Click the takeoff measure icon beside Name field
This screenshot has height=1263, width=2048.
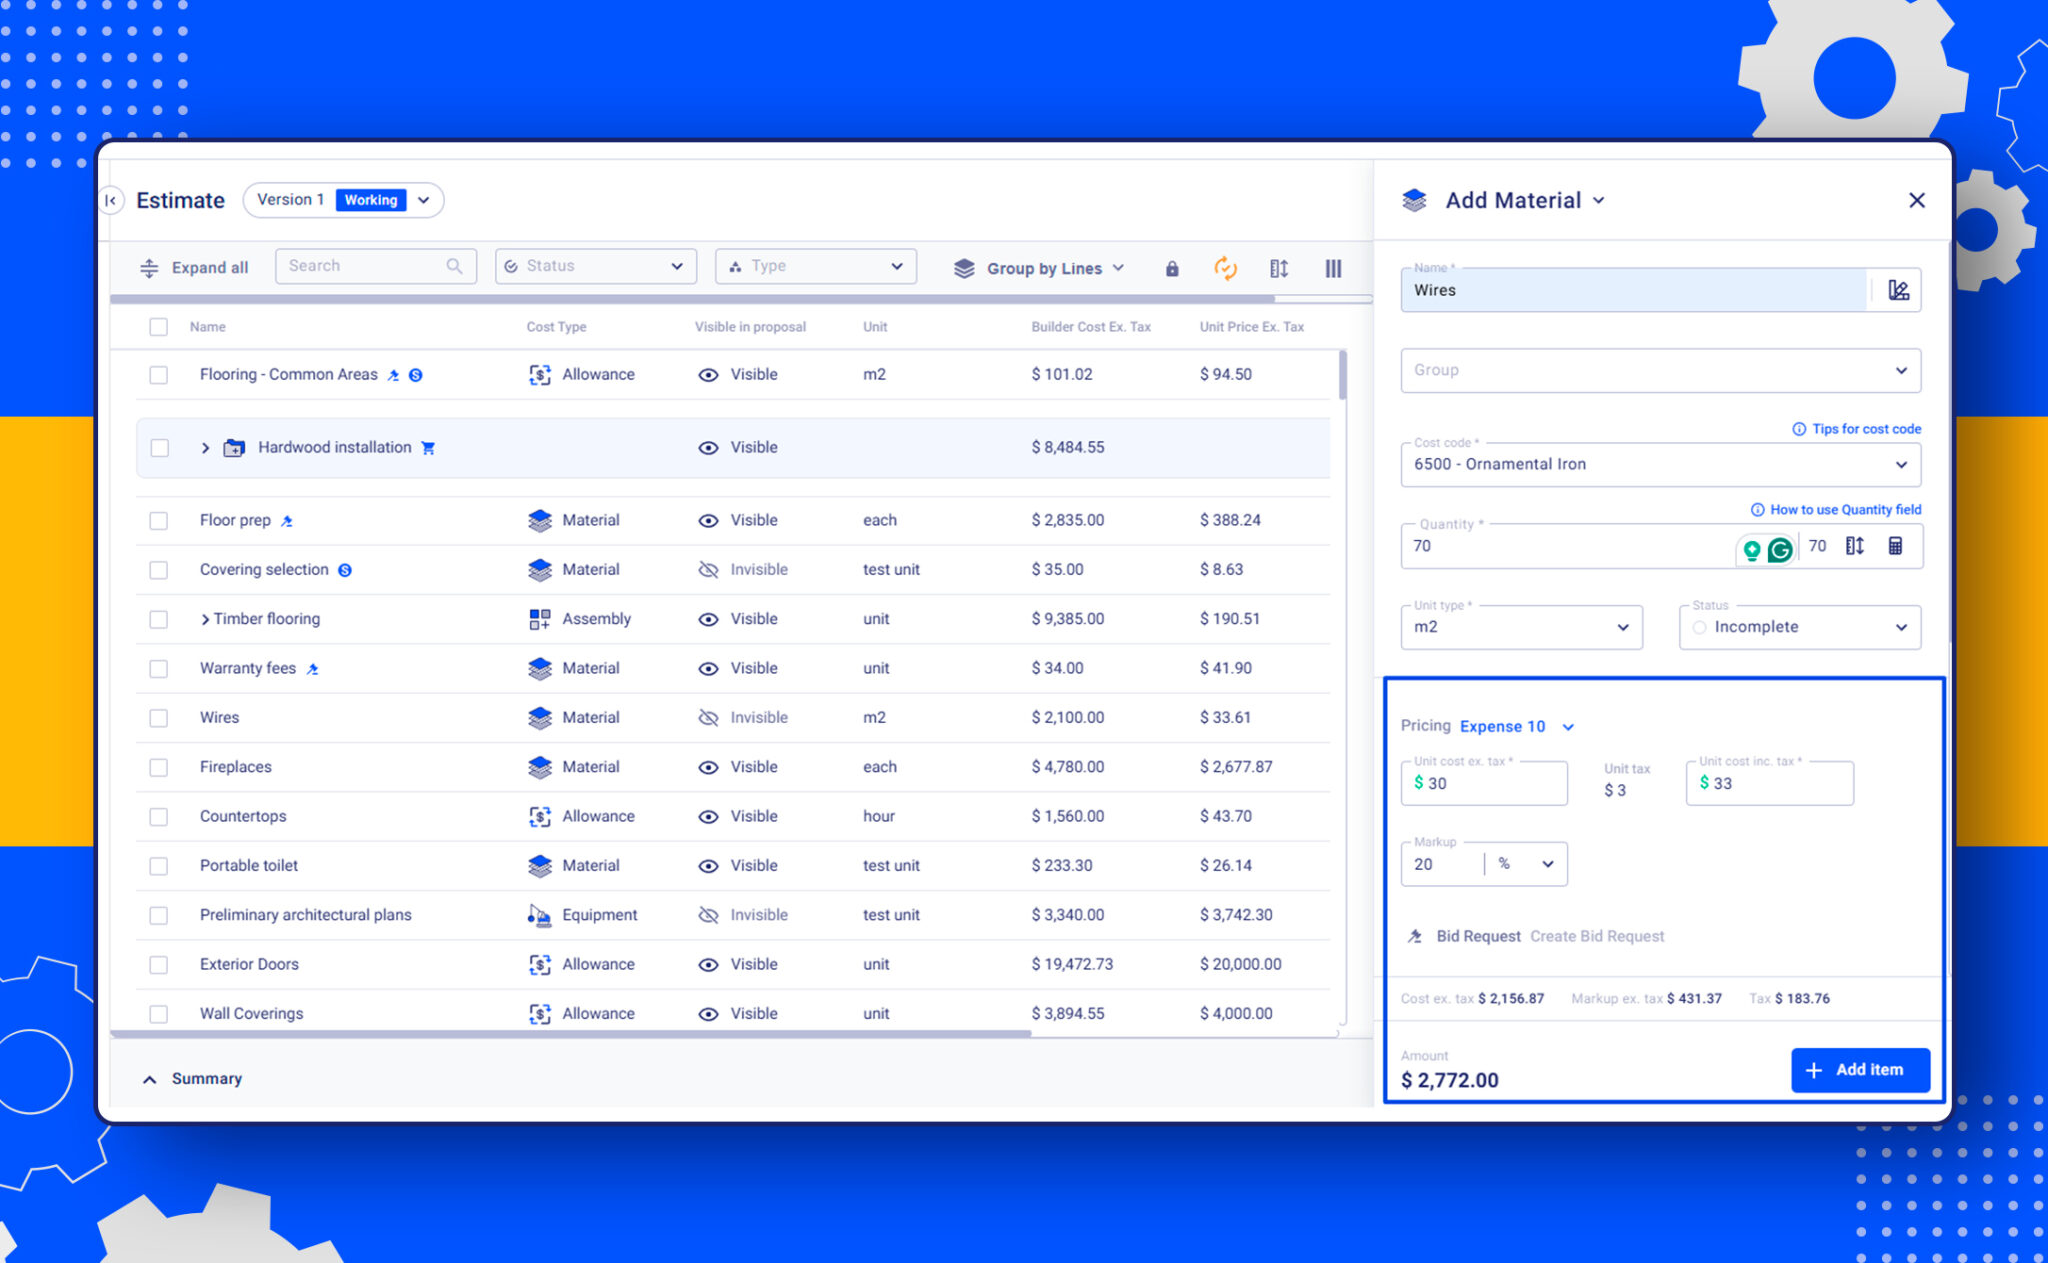(1898, 290)
